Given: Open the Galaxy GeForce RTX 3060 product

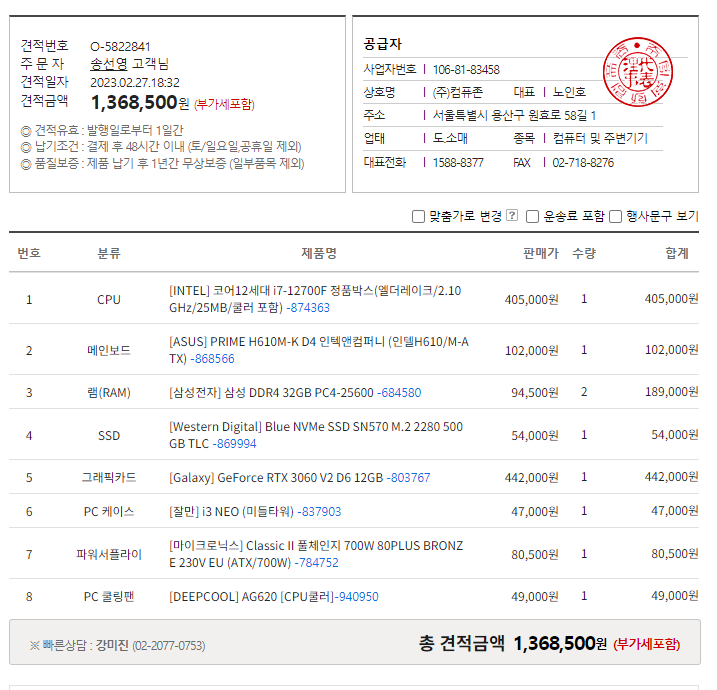Looking at the screenshot, I should click(x=276, y=478).
